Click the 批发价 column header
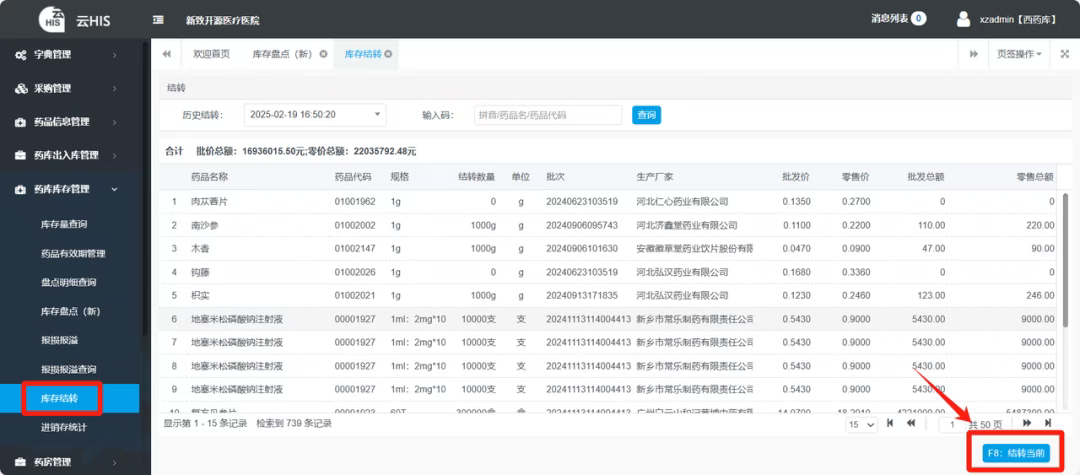Screen dimensions: 1080x475 796,177
